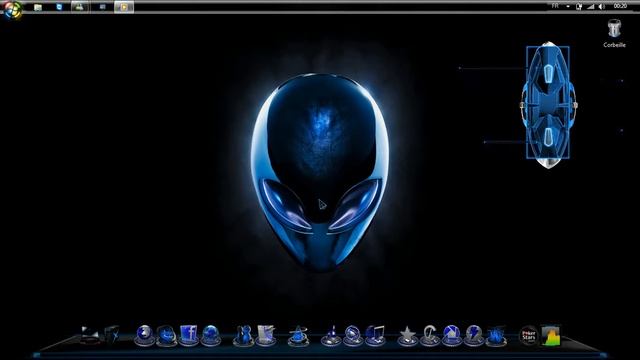
Task: Open the ringed blue star dock icon
Action: pos(298,336)
